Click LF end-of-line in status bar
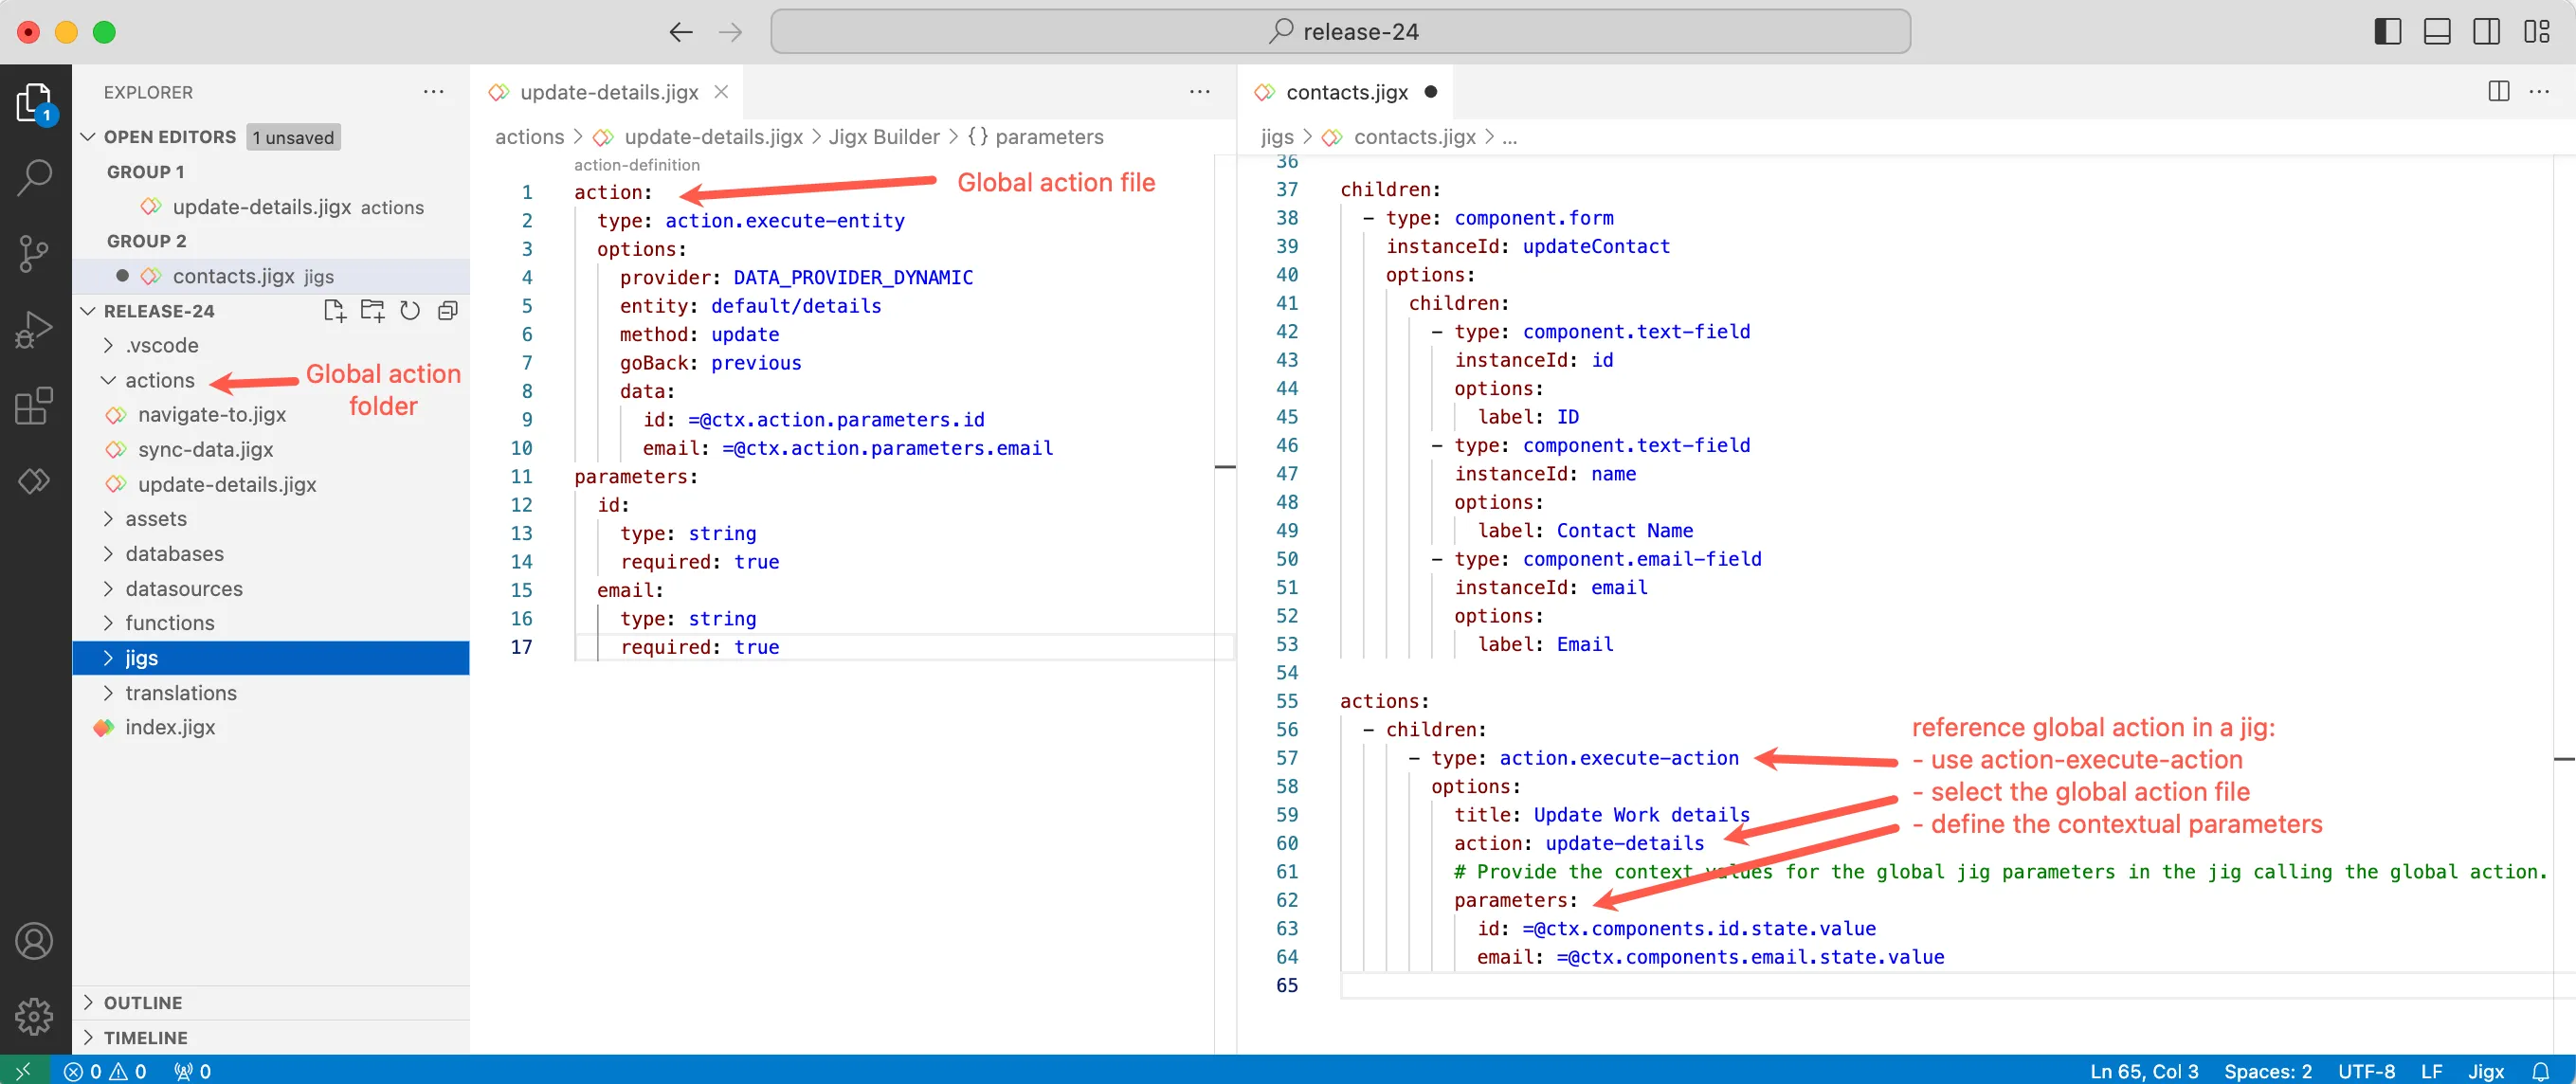The image size is (2576, 1084). pyautogui.click(x=2431, y=1071)
